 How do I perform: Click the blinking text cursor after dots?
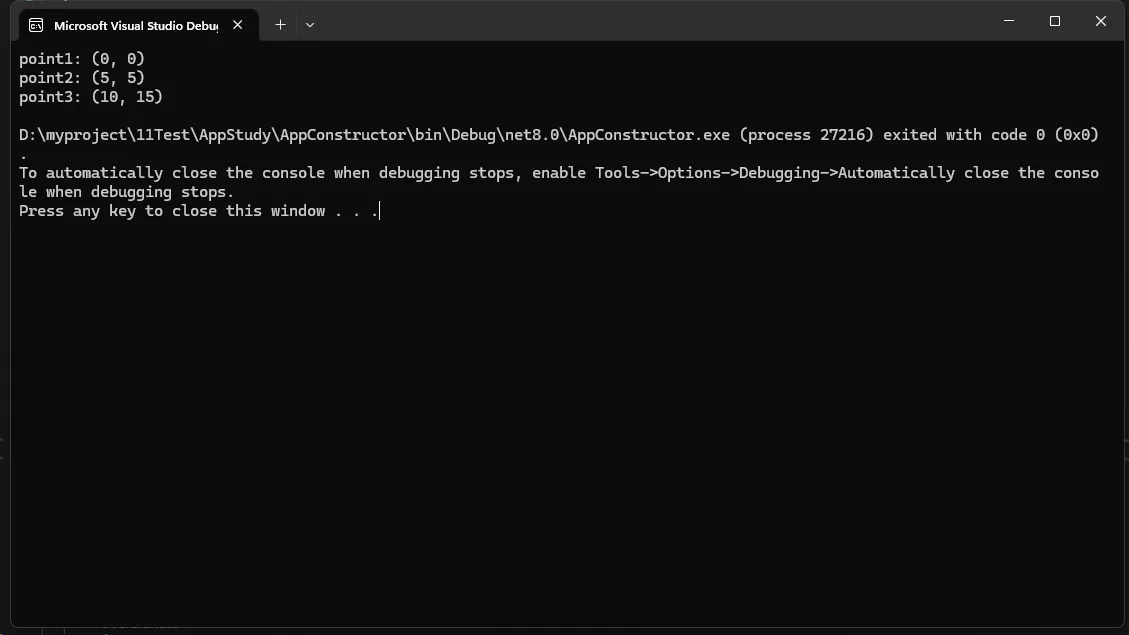point(379,211)
